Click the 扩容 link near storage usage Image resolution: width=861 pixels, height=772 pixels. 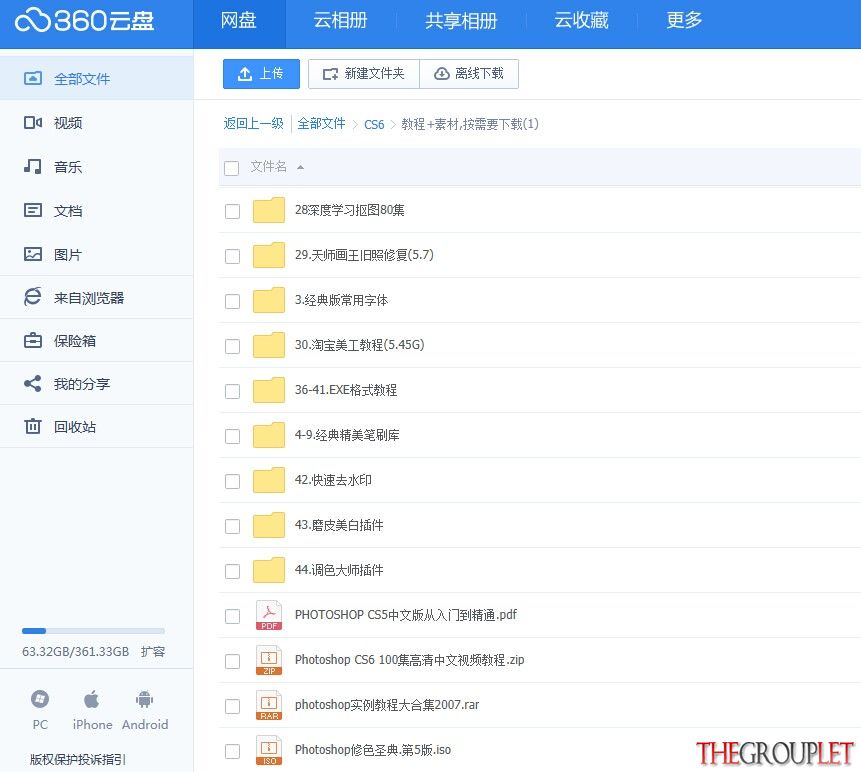point(153,652)
